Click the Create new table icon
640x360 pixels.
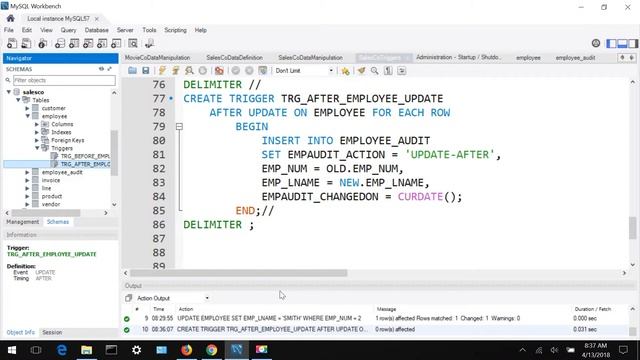tap(74, 43)
